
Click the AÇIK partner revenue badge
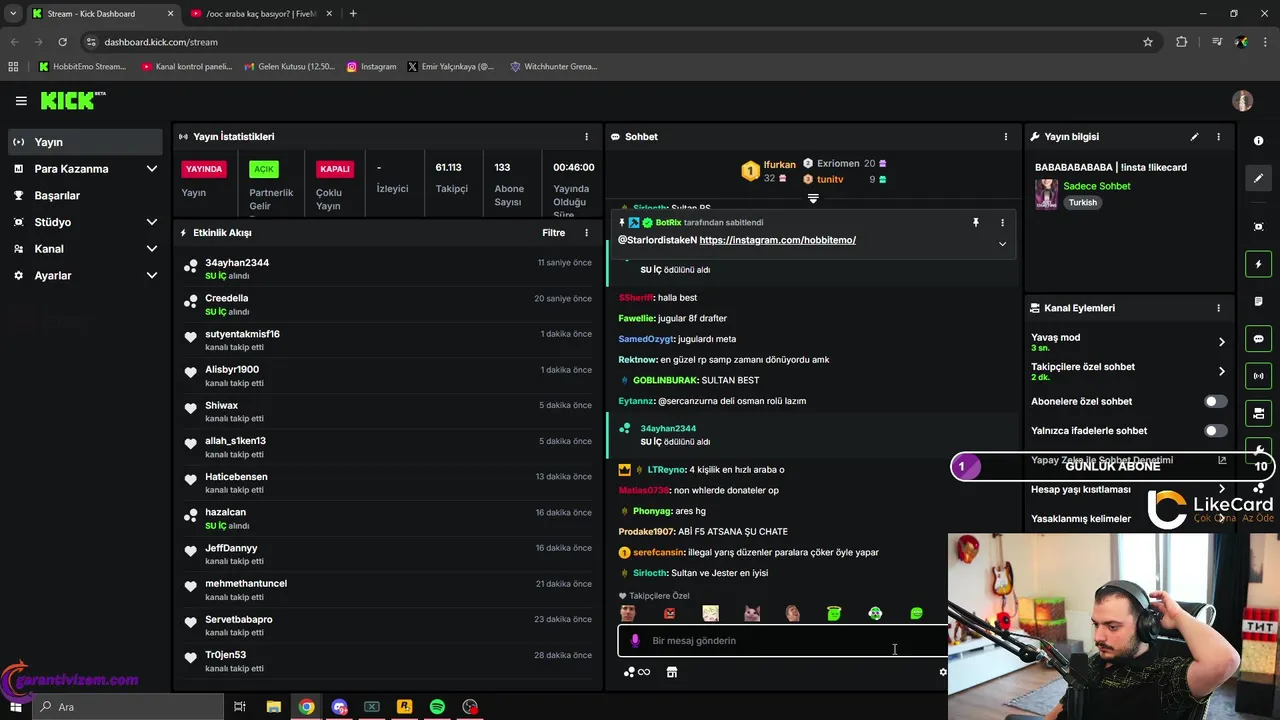click(263, 169)
